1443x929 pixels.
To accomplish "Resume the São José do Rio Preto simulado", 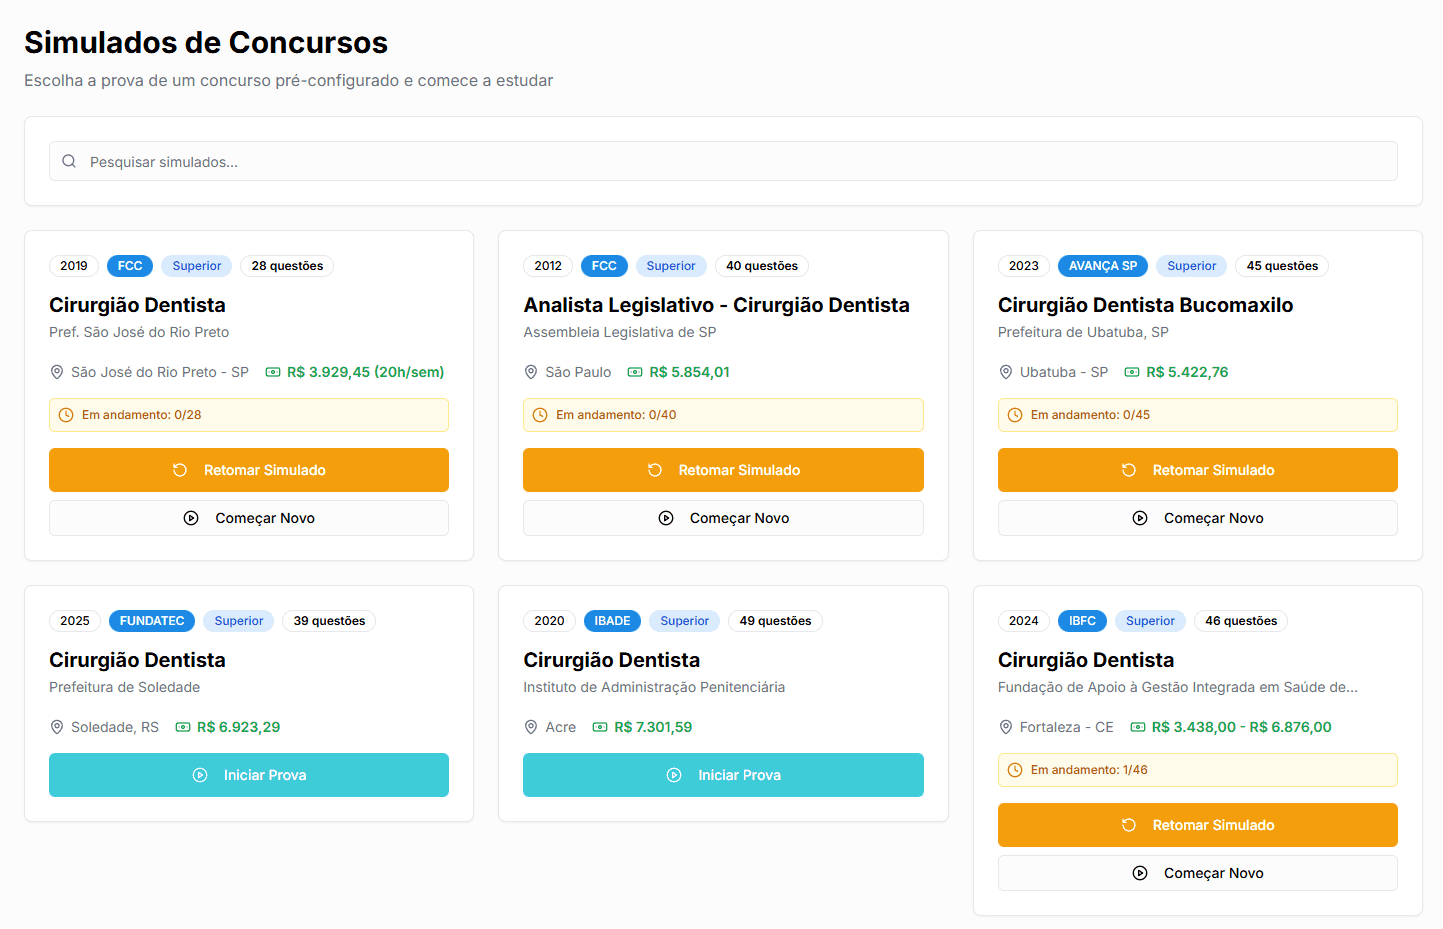I will [249, 470].
